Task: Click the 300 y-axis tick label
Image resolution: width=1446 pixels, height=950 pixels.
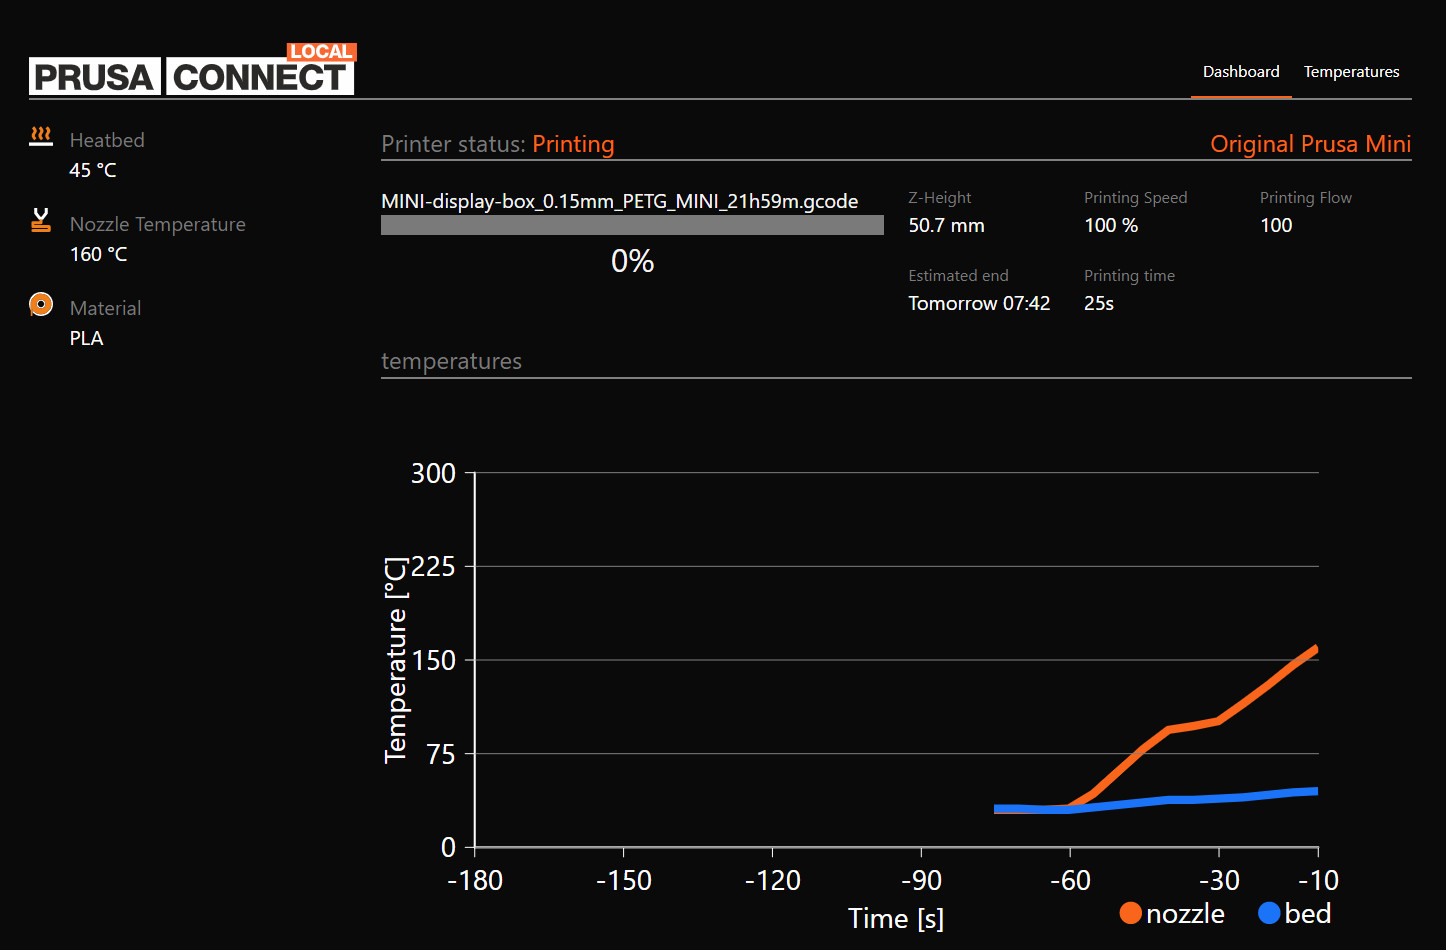Action: [x=433, y=473]
